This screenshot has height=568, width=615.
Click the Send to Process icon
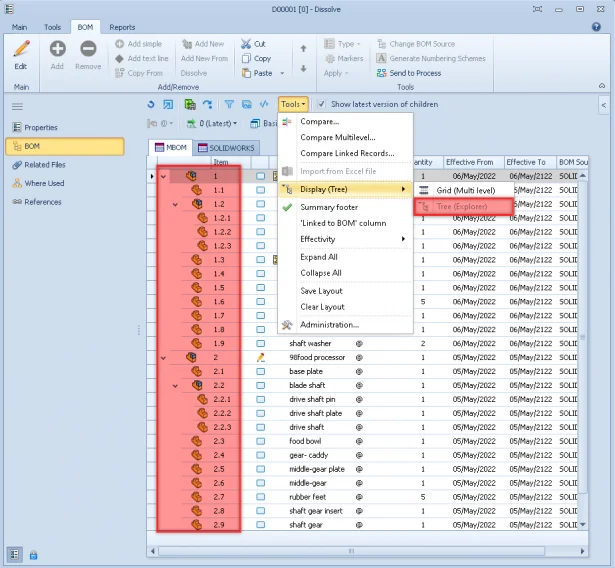(382, 73)
